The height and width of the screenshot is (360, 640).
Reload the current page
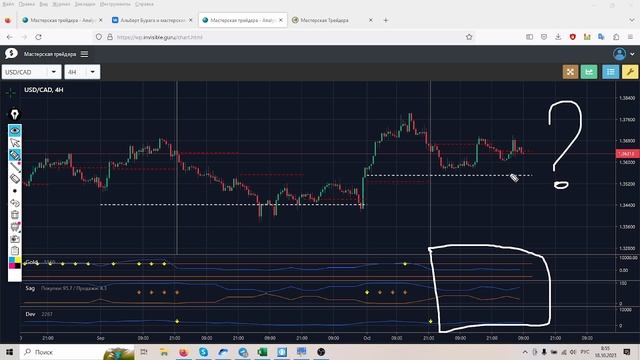coord(38,37)
